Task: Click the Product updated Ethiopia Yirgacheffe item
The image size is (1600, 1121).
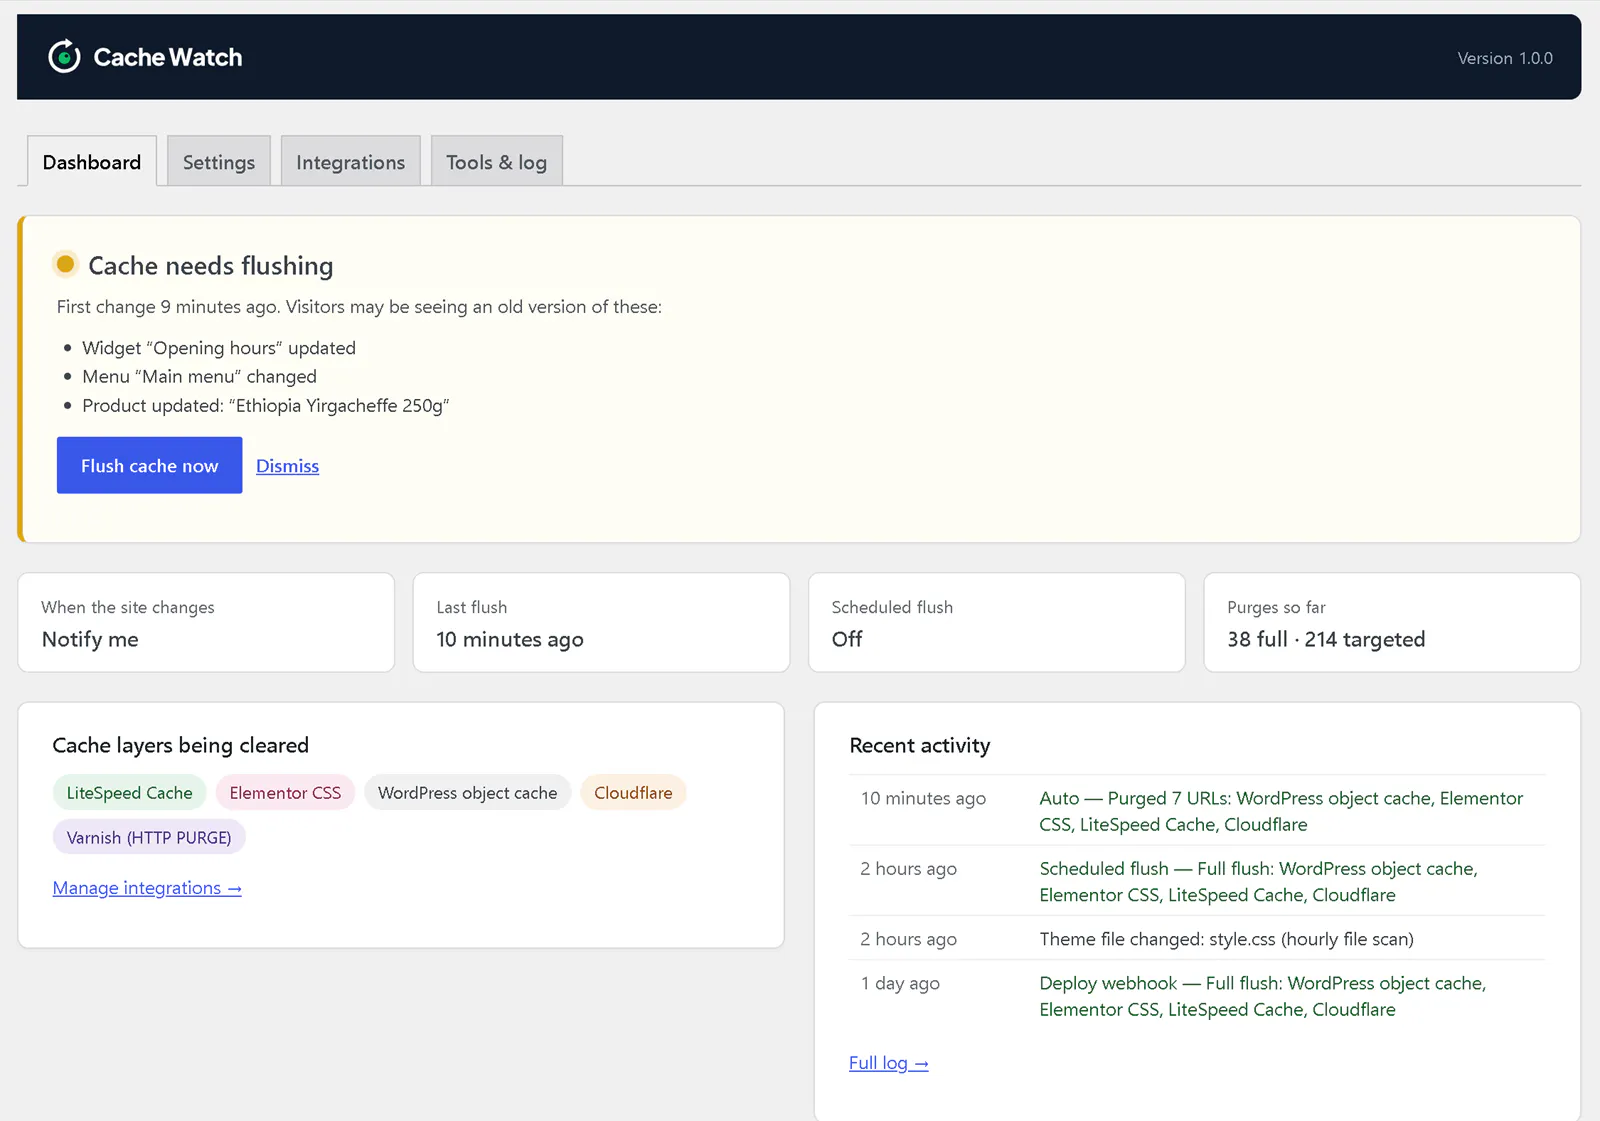Action: click(266, 406)
